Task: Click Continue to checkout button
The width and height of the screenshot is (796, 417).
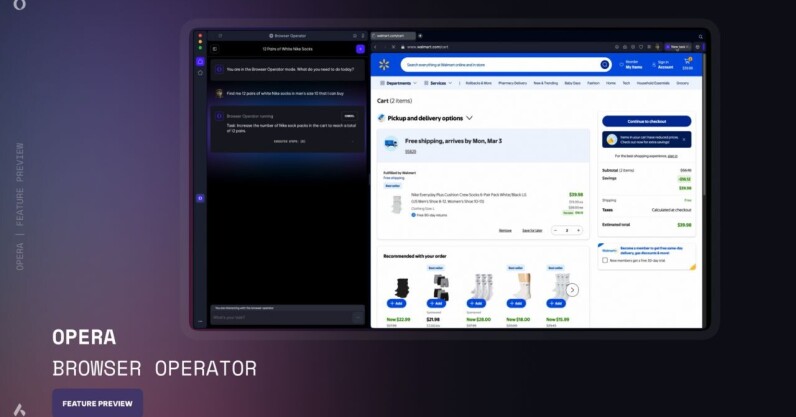Action: pyautogui.click(x=647, y=121)
